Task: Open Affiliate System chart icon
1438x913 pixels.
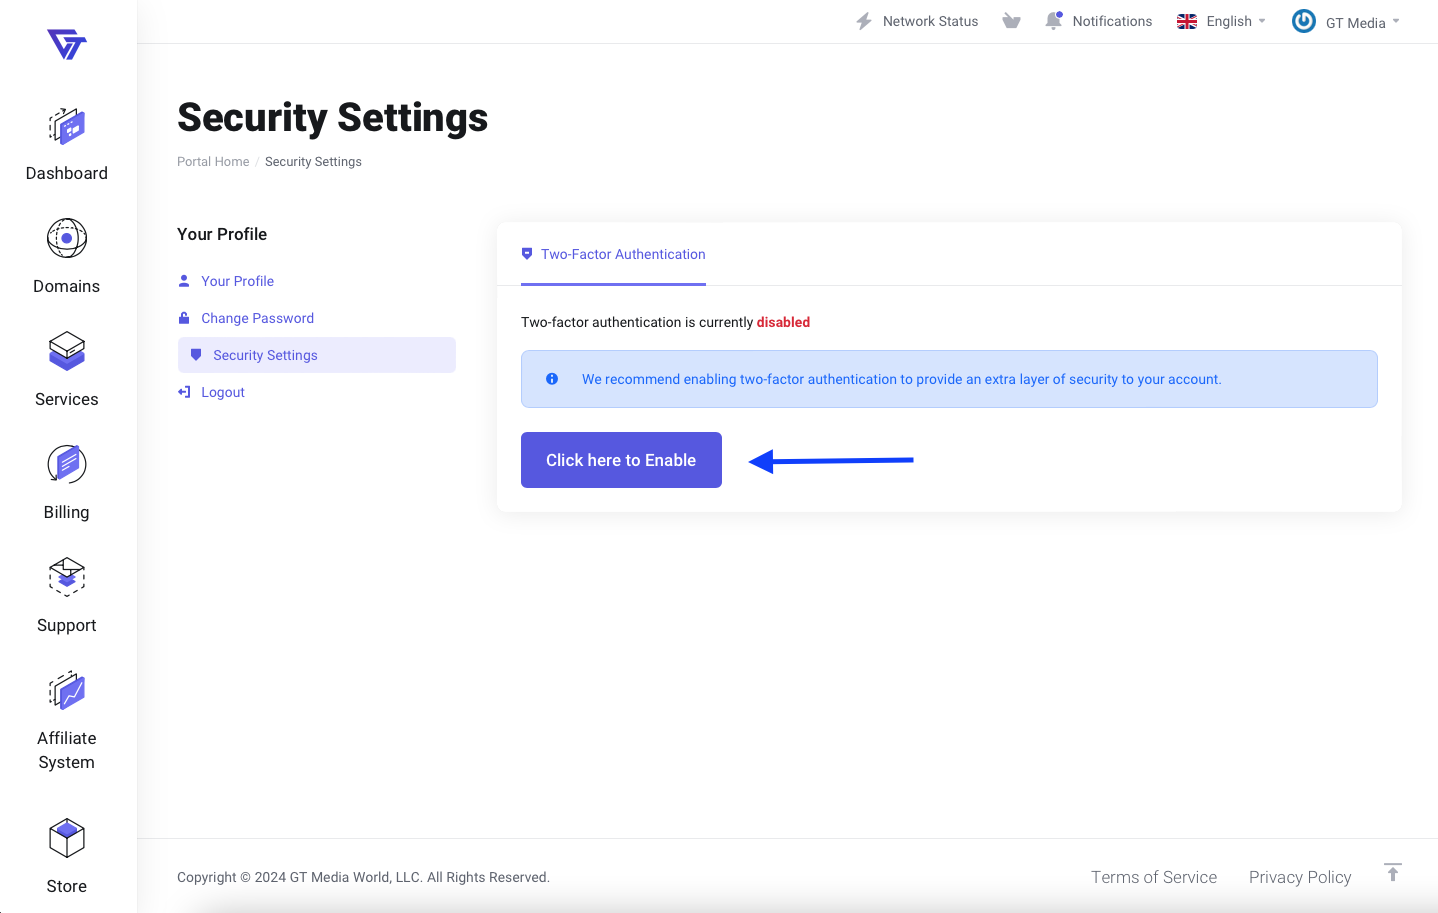Action: pyautogui.click(x=67, y=691)
